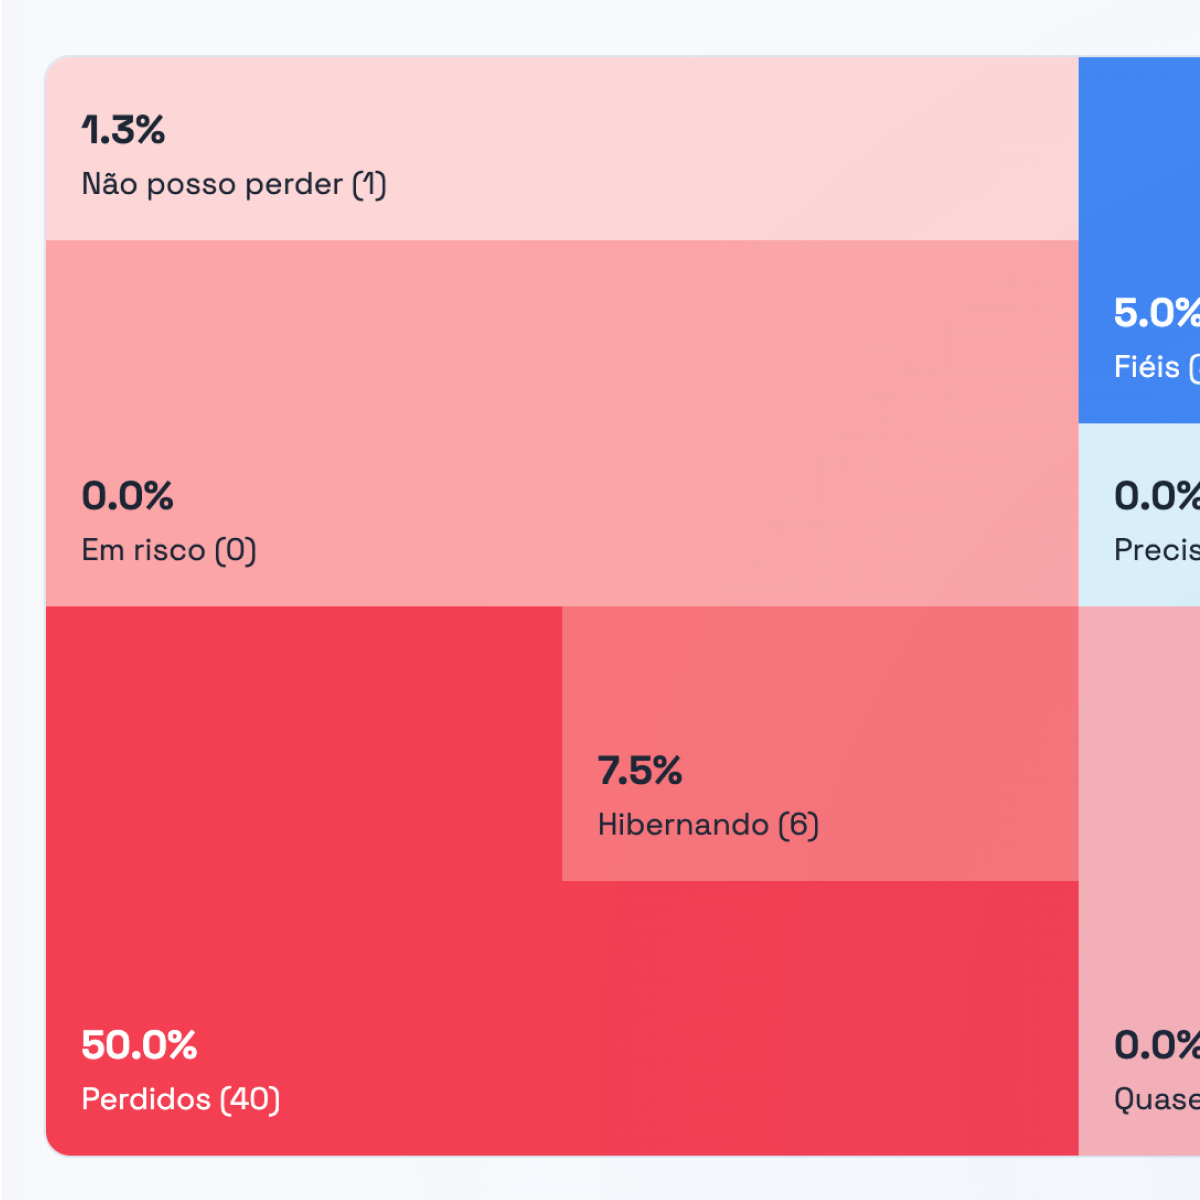Screen dimensions: 1200x1200
Task: Open the 'Fiéis' segment label
Action: [1150, 367]
